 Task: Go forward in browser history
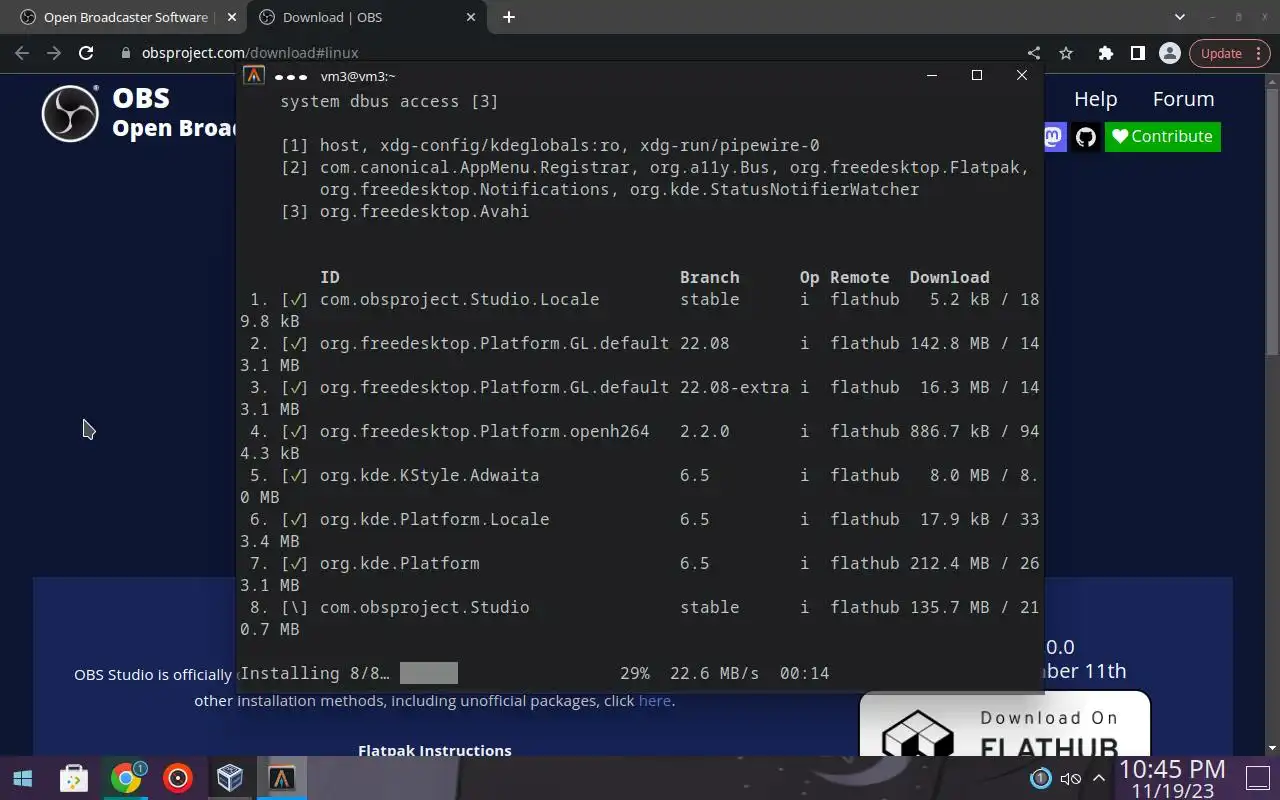(x=54, y=53)
